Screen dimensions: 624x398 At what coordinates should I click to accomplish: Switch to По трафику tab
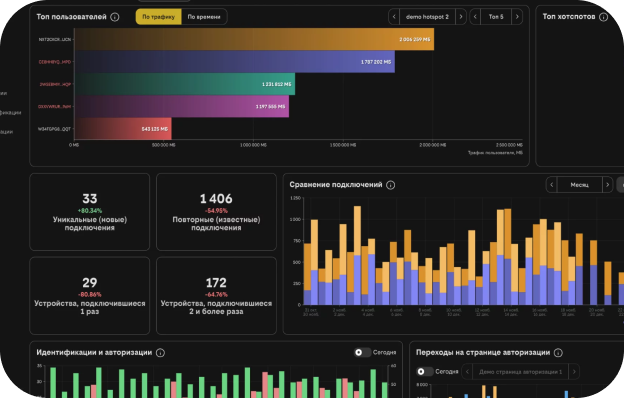(158, 17)
